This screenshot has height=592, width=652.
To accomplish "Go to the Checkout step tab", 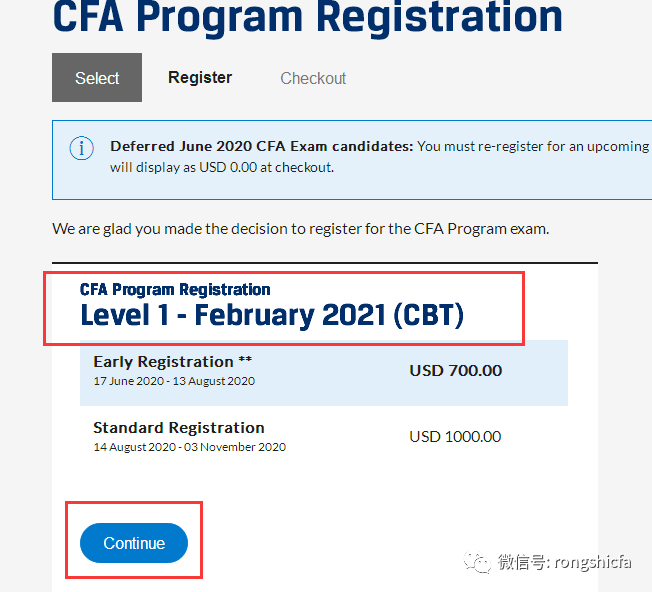I will [313, 78].
